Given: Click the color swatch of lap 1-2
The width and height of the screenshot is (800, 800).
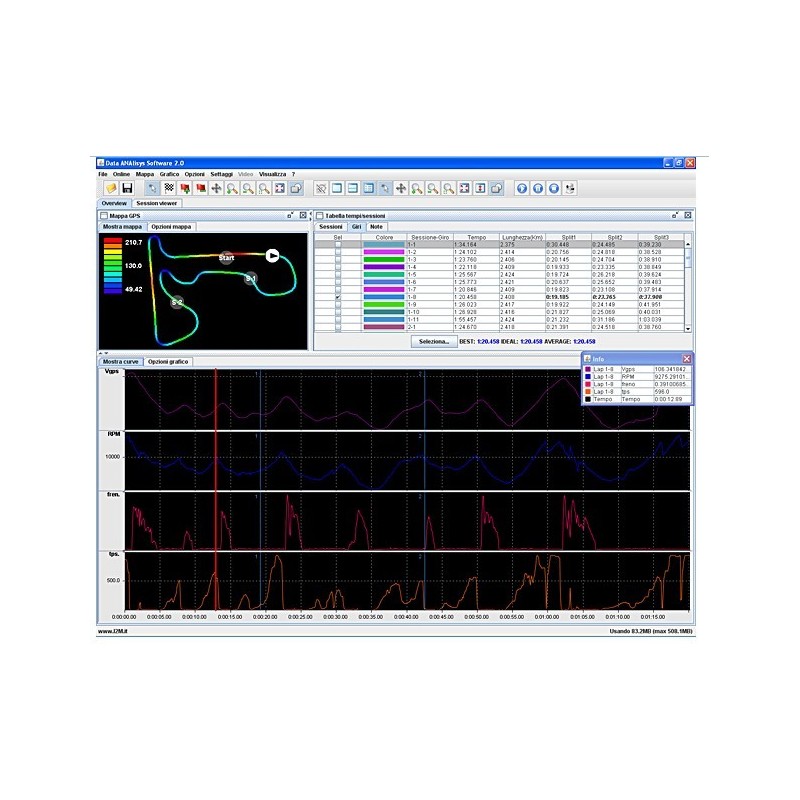Looking at the screenshot, I should pos(384,252).
